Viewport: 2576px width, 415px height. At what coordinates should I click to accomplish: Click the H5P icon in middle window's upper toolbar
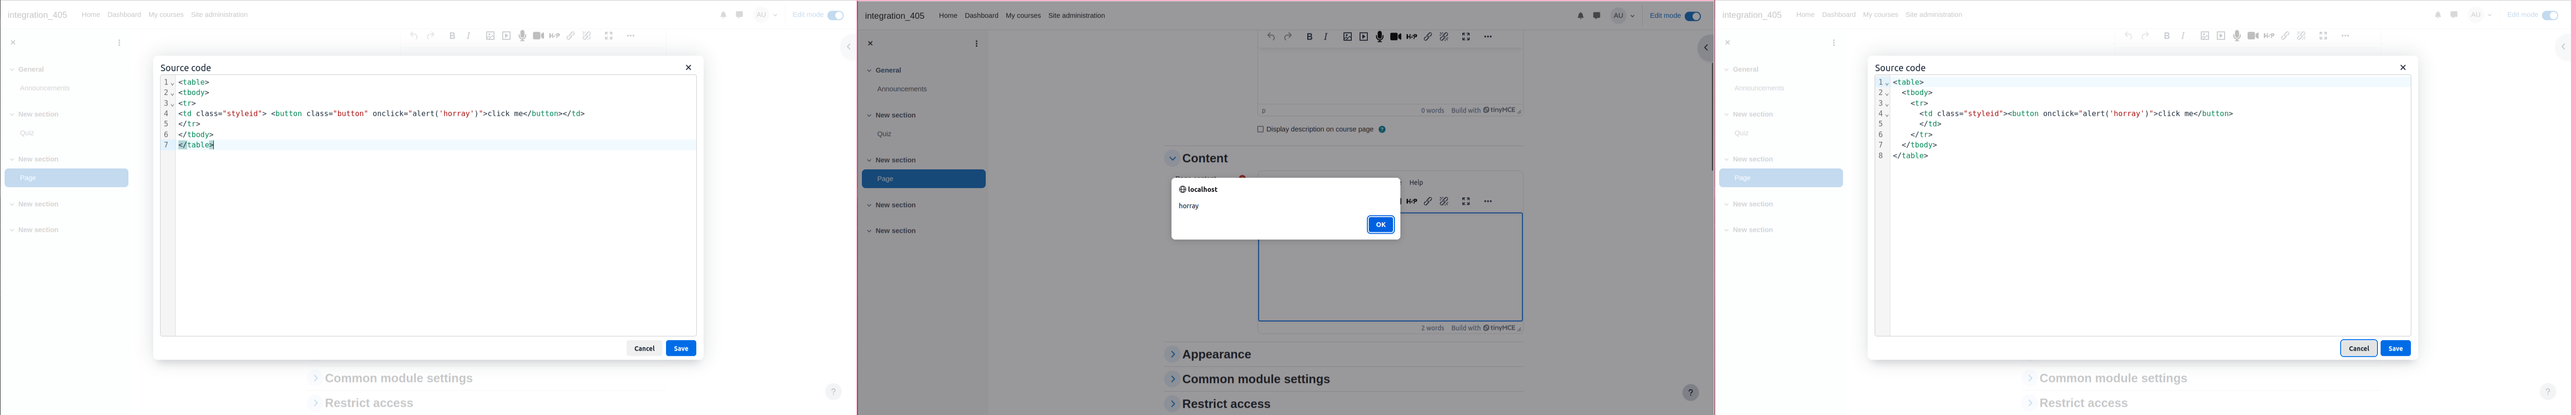1411,37
